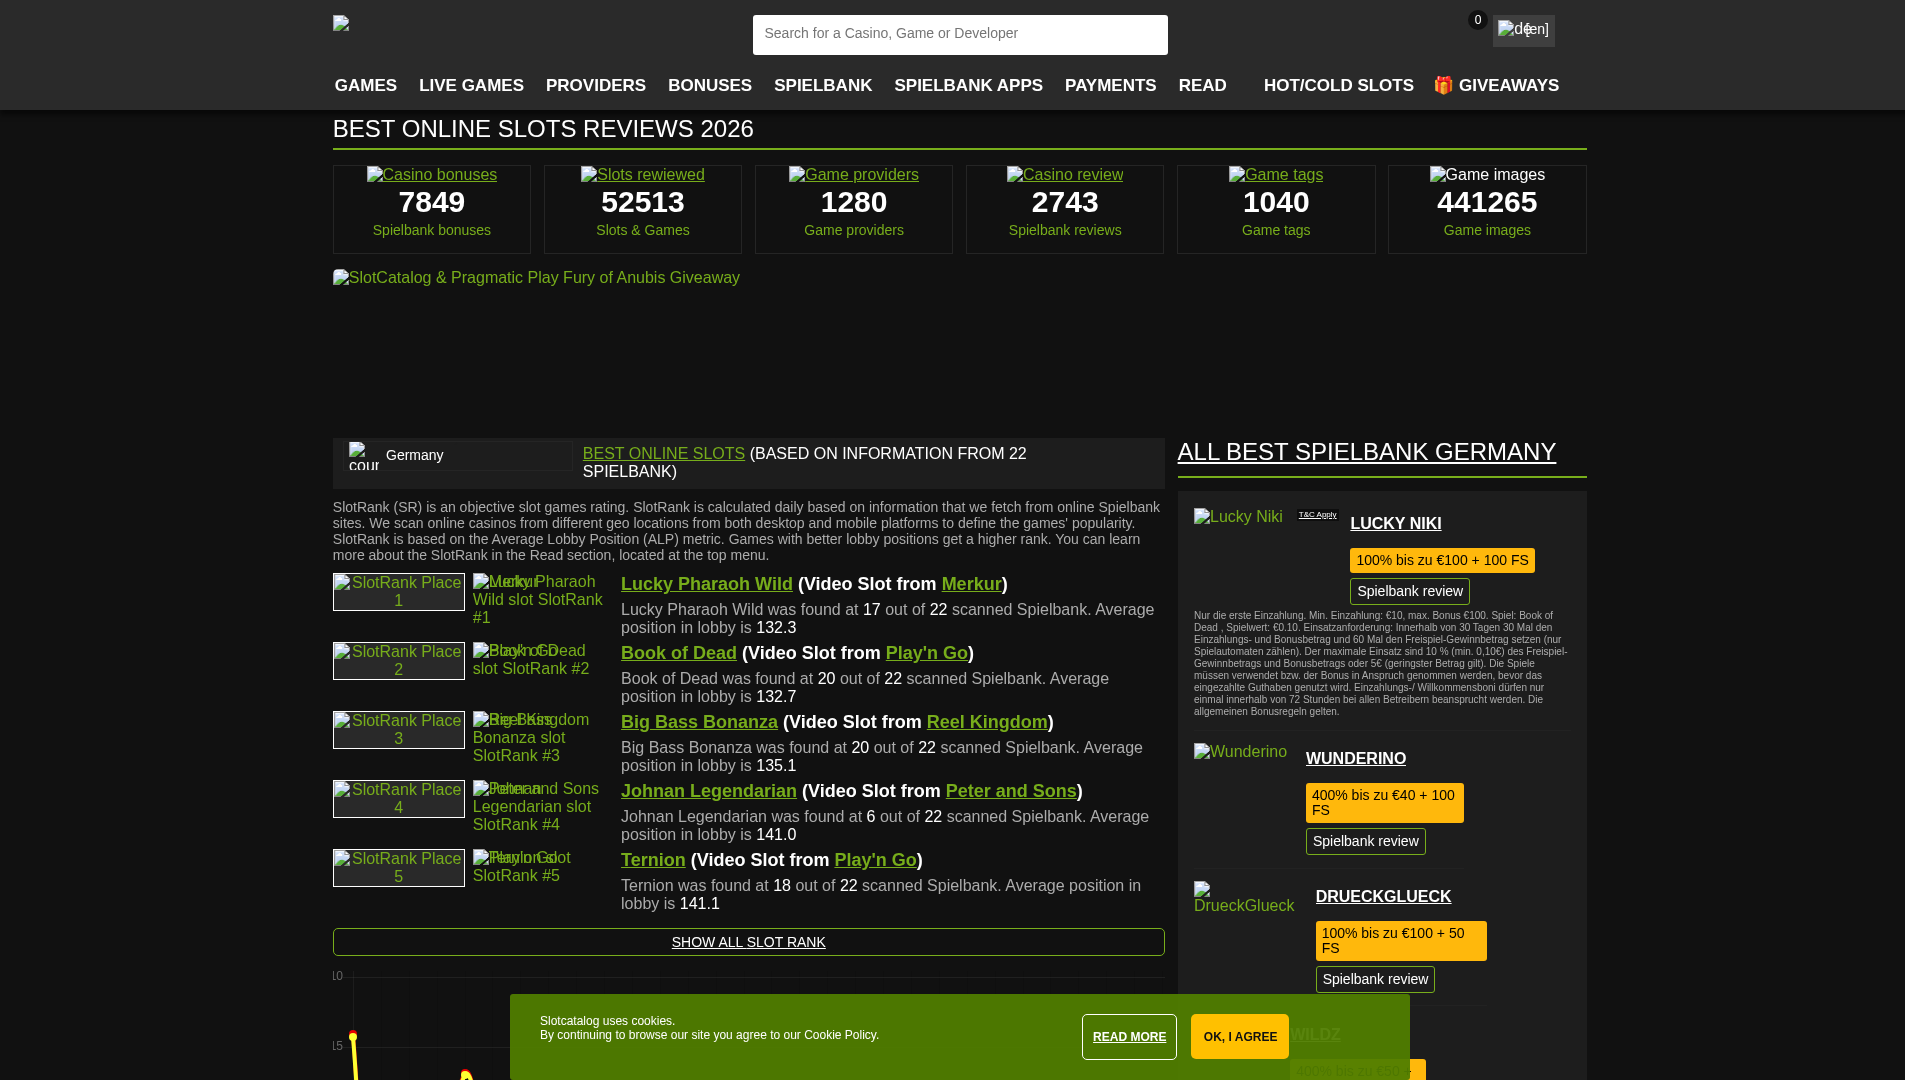Click the SlotRank Place 1 badge
This screenshot has width=1905, height=1080.
[399, 592]
